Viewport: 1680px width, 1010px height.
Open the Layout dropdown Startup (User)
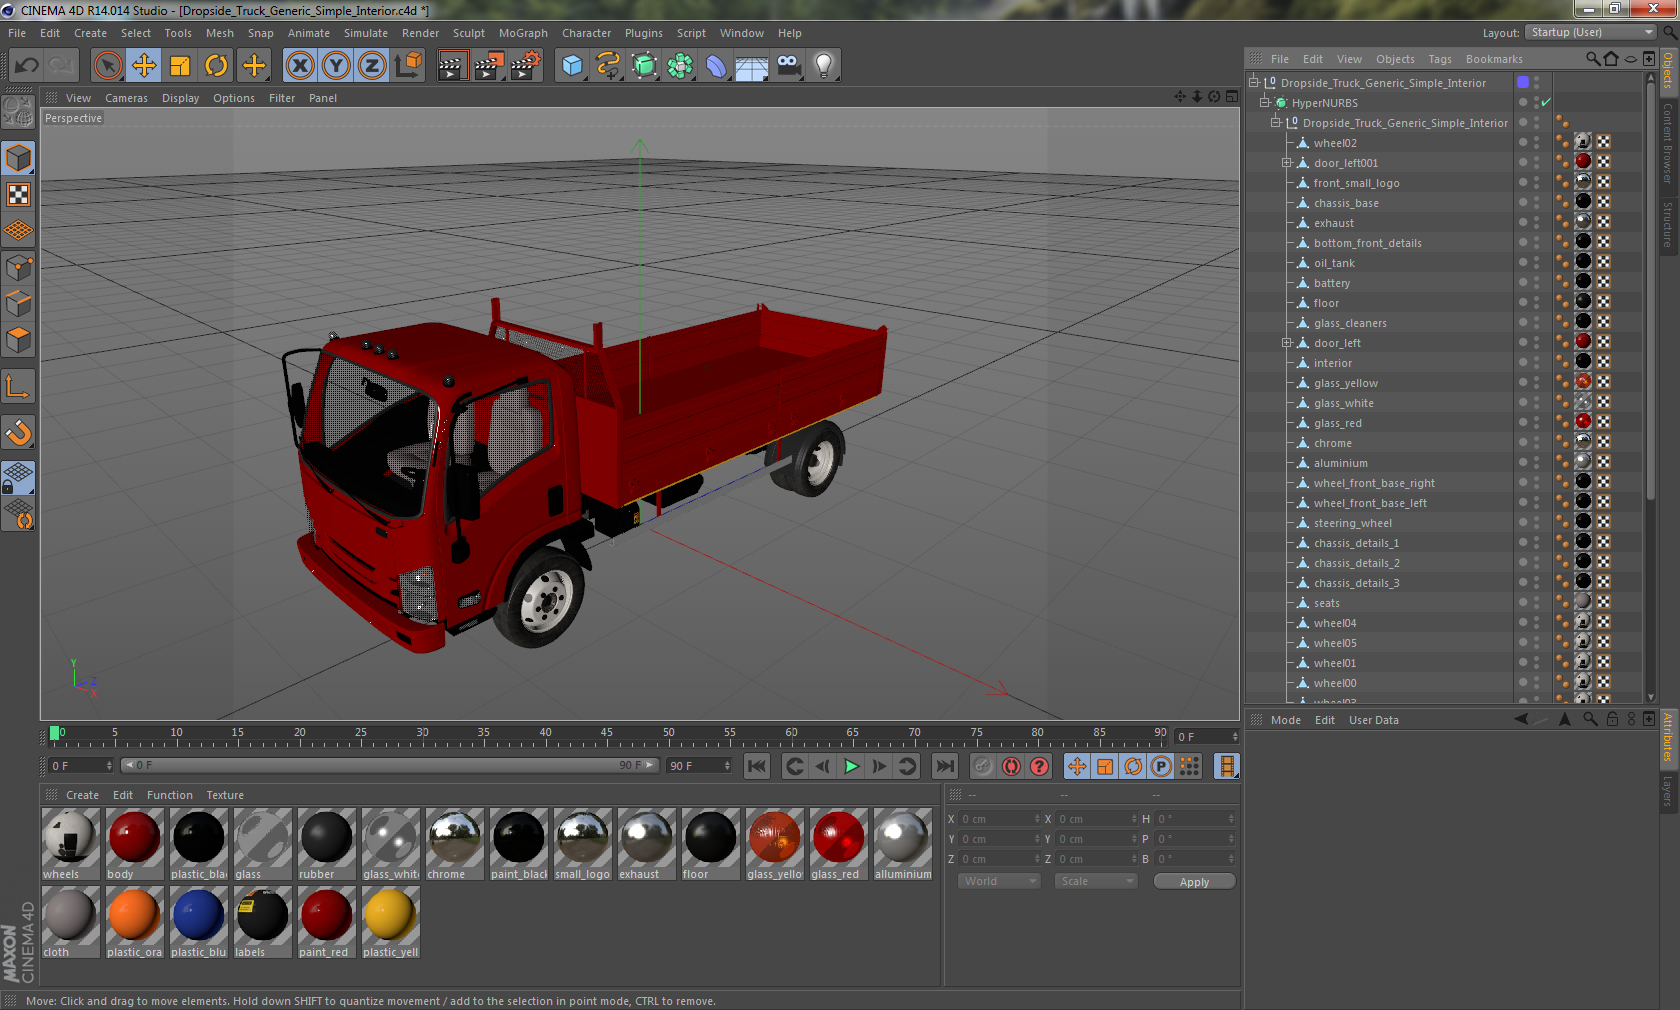coord(1592,33)
